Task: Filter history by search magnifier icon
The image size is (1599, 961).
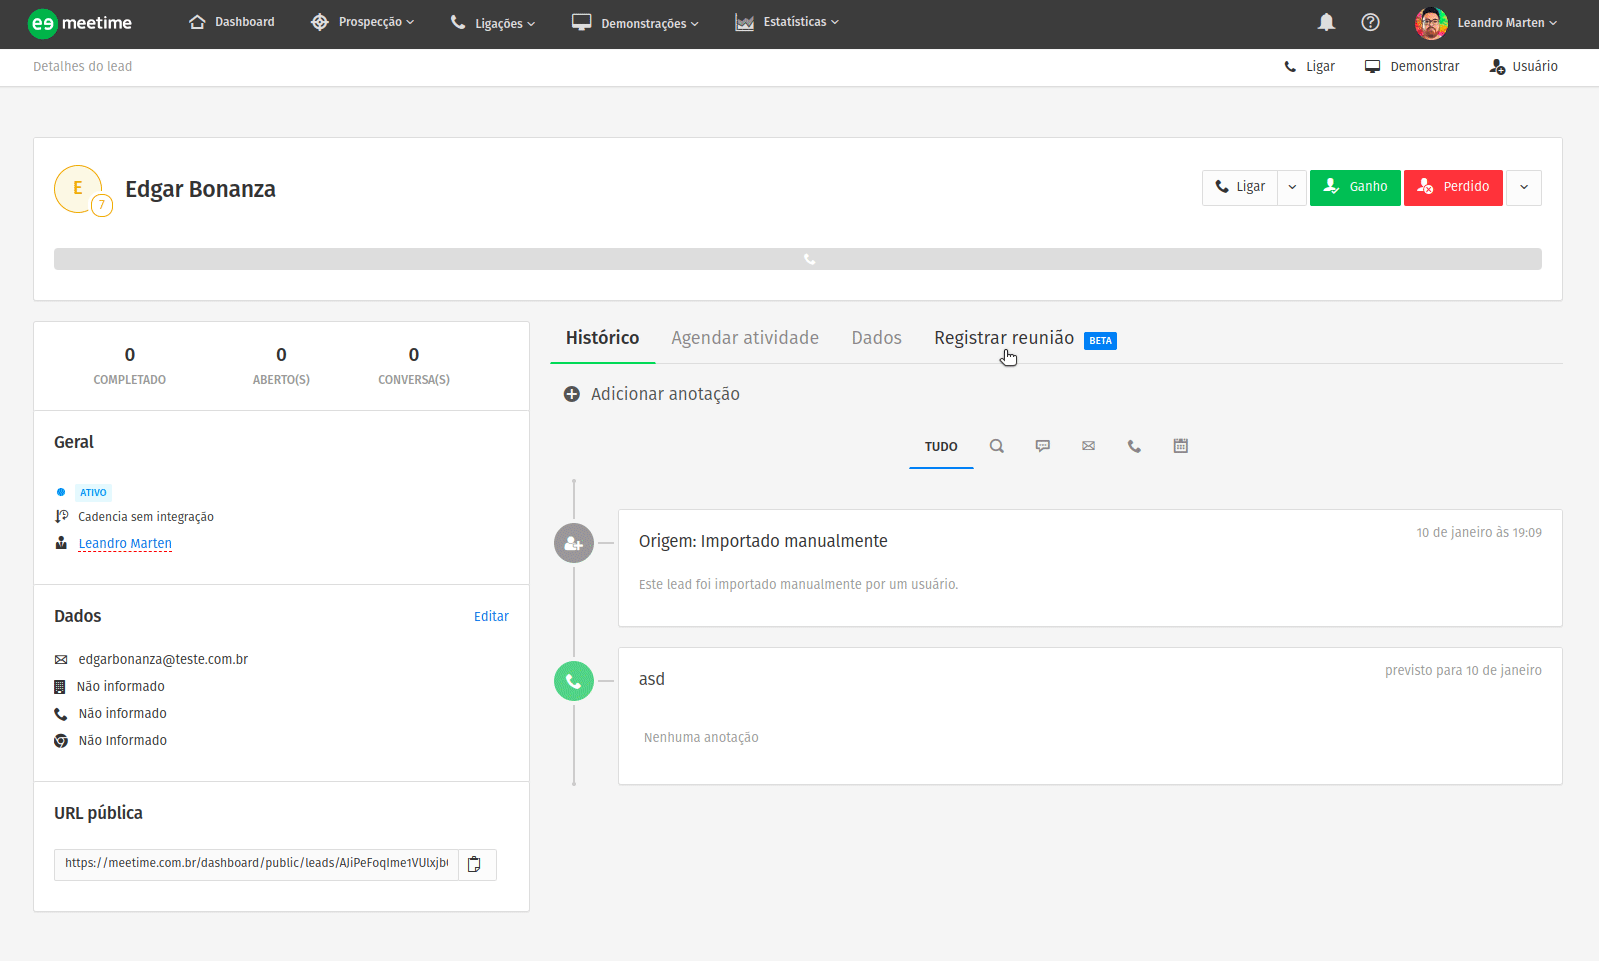Action: [996, 446]
